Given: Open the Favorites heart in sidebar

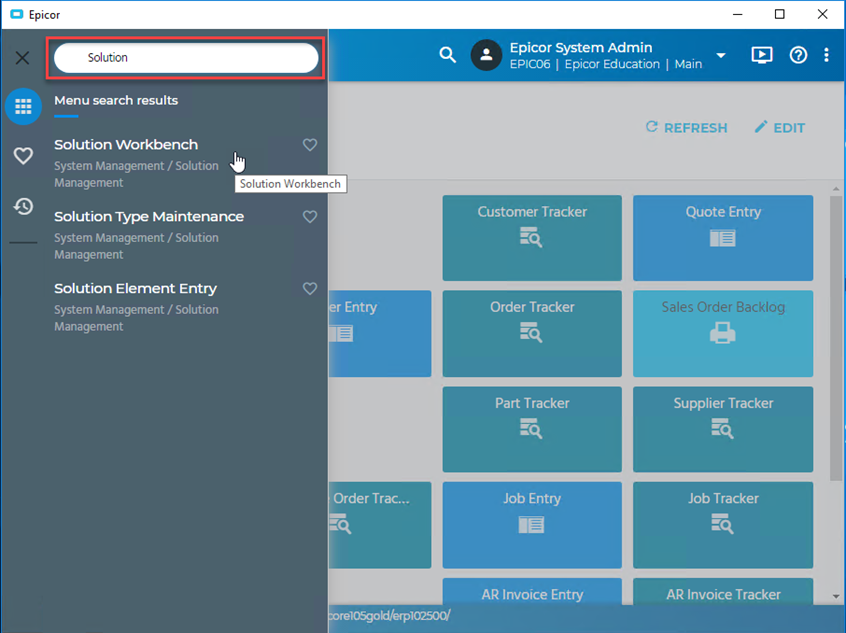Looking at the screenshot, I should coord(23,156).
